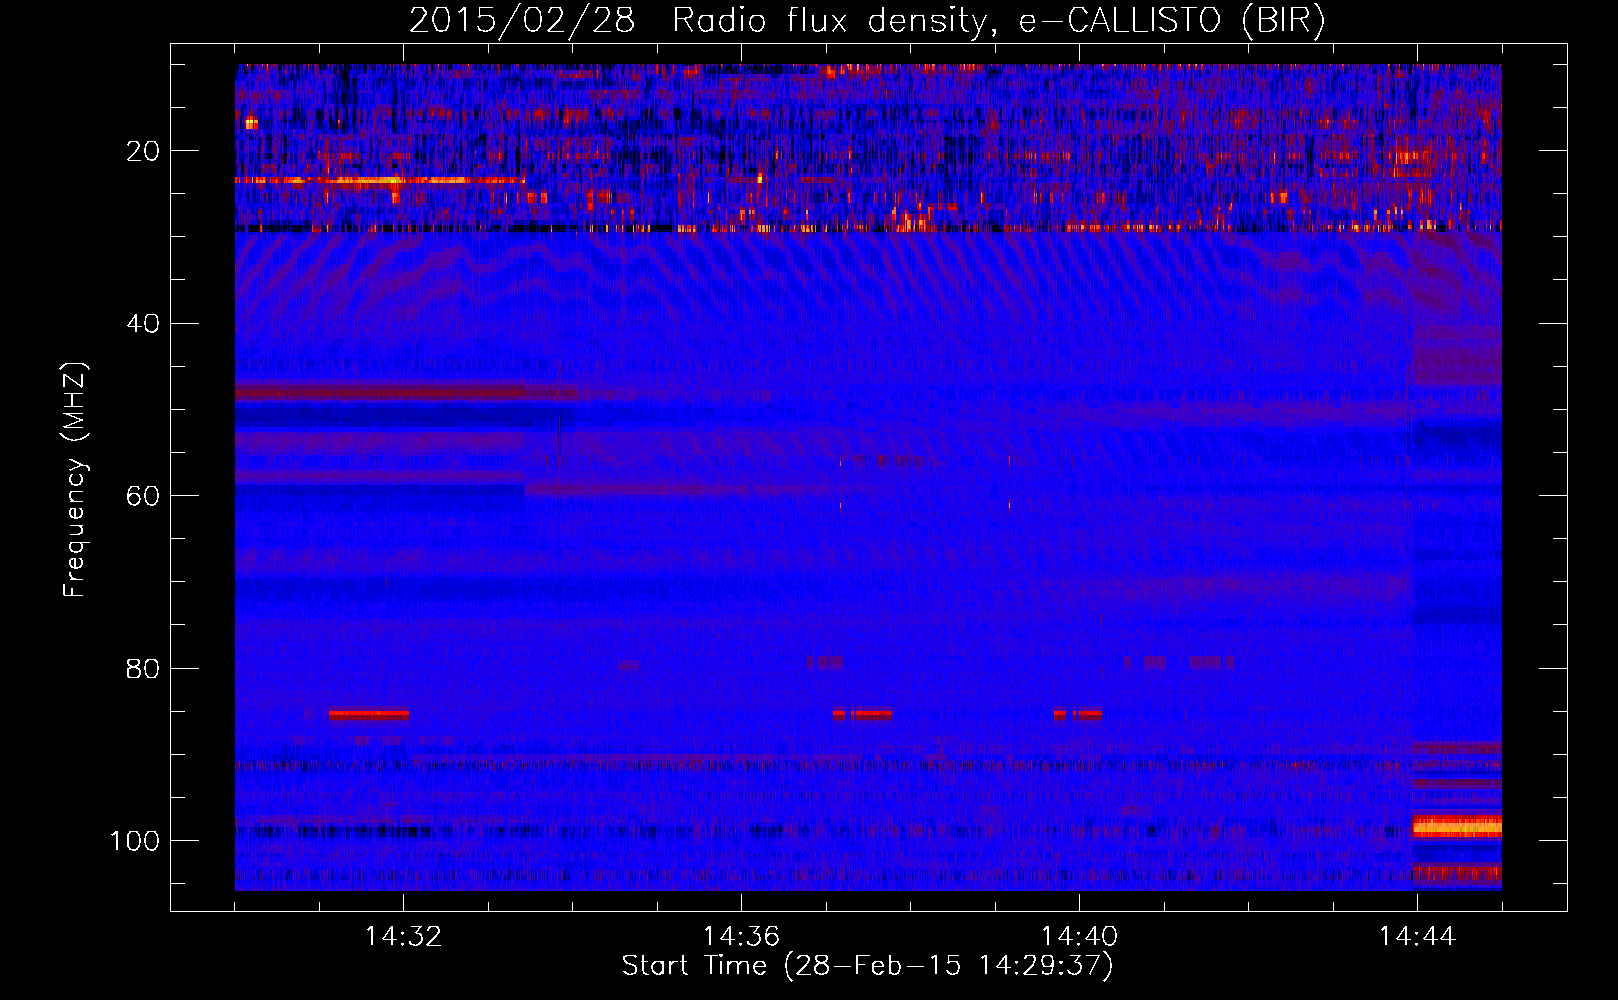The height and width of the screenshot is (1000, 1618).
Task: Click the 14:44 time tick label
Action: pos(1417,937)
